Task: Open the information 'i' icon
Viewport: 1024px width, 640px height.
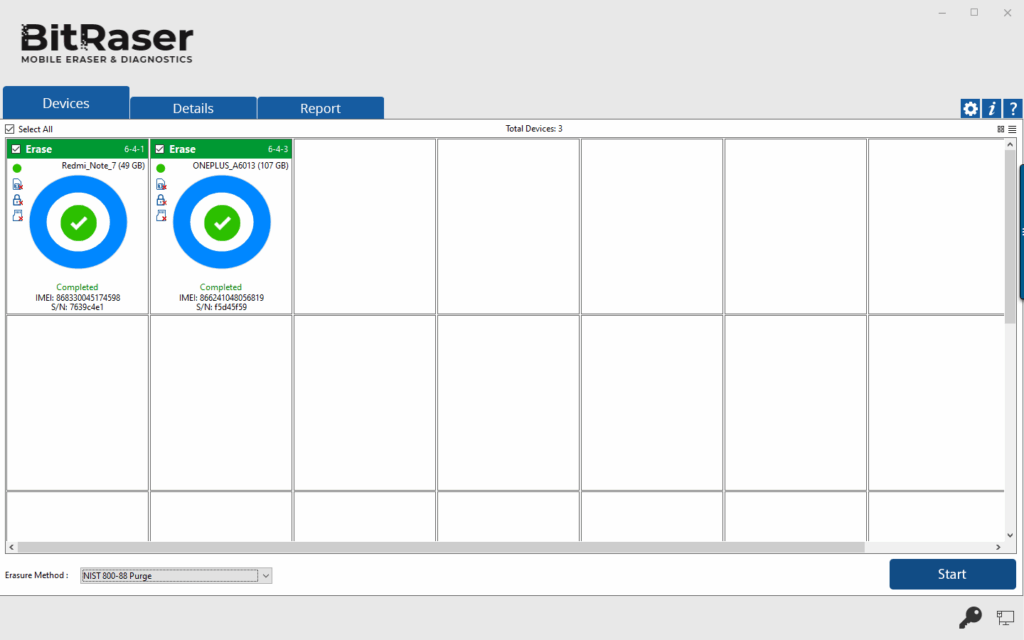Action: (x=991, y=108)
